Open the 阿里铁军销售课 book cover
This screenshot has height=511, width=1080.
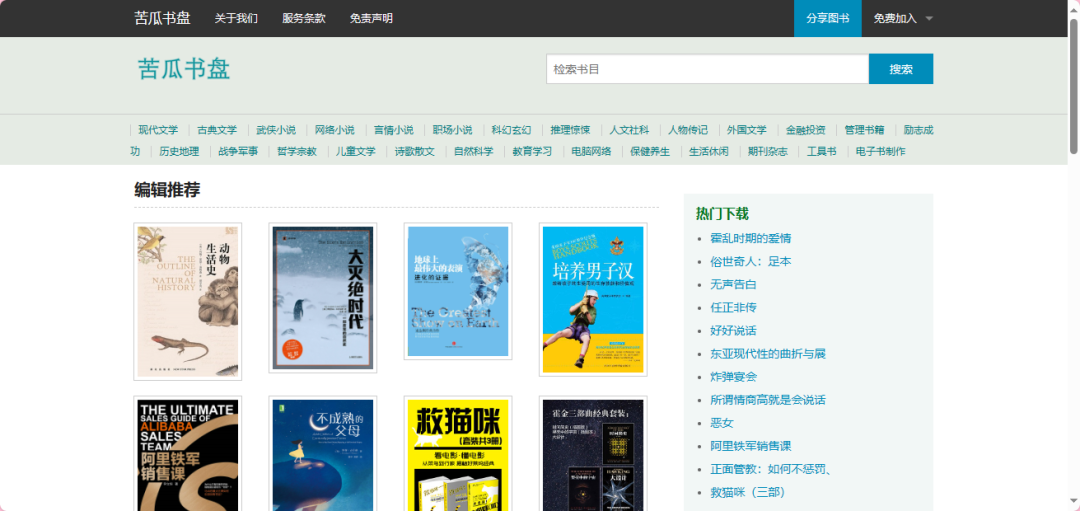[x=188, y=455]
